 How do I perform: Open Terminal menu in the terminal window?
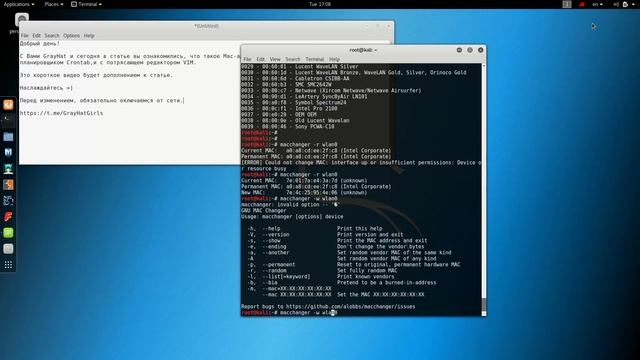point(314,59)
